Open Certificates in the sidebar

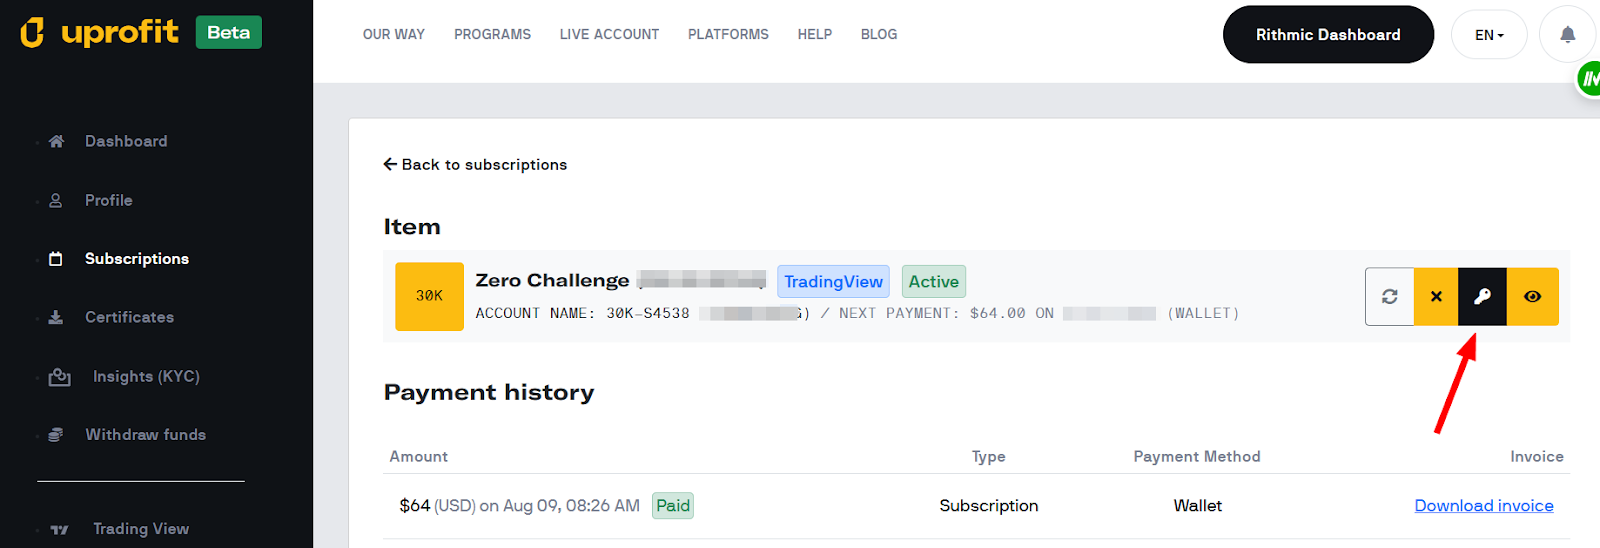(129, 317)
